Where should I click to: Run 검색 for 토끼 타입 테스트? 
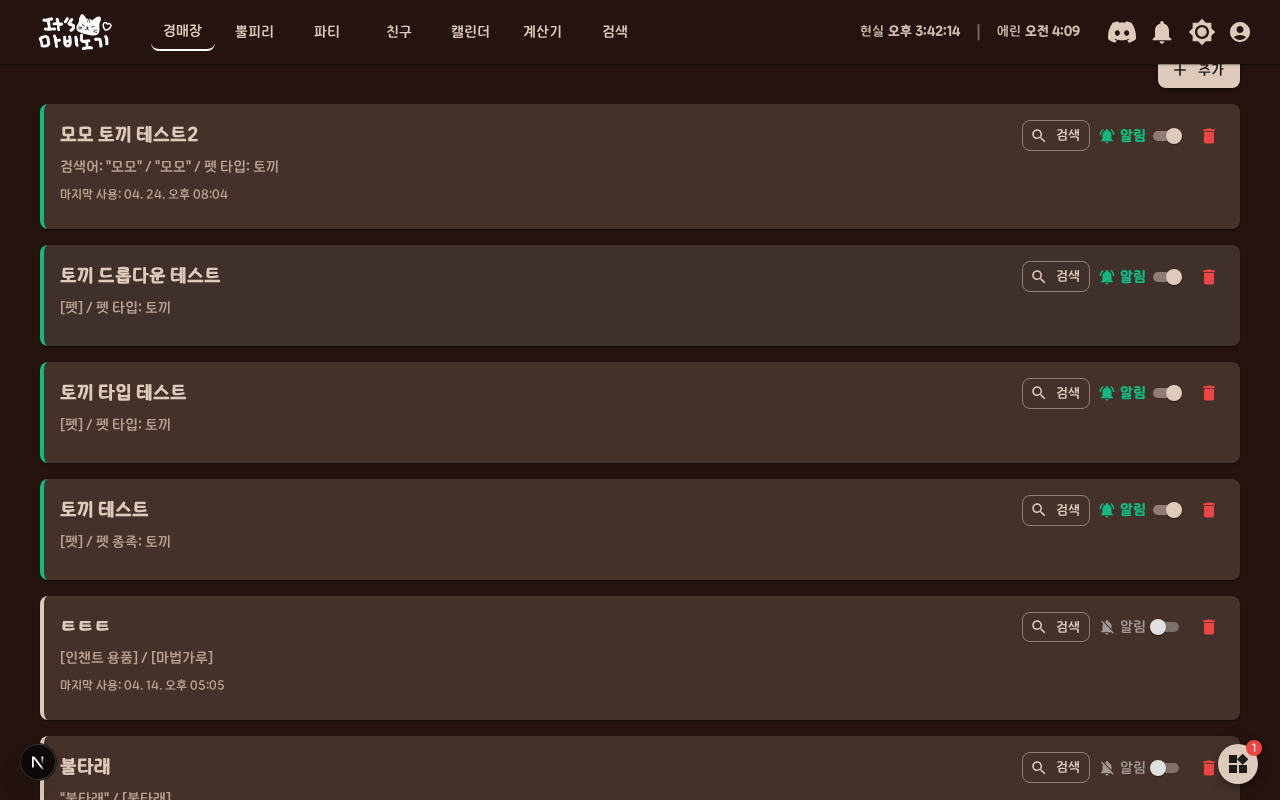pyautogui.click(x=1056, y=393)
